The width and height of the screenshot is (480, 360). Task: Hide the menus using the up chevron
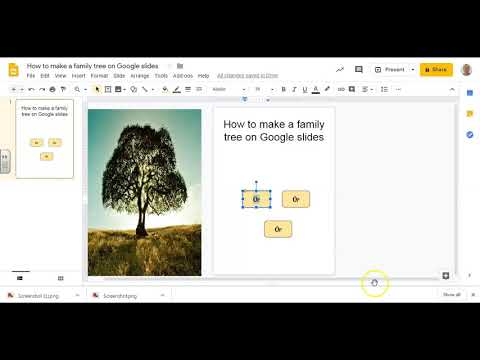tap(452, 89)
